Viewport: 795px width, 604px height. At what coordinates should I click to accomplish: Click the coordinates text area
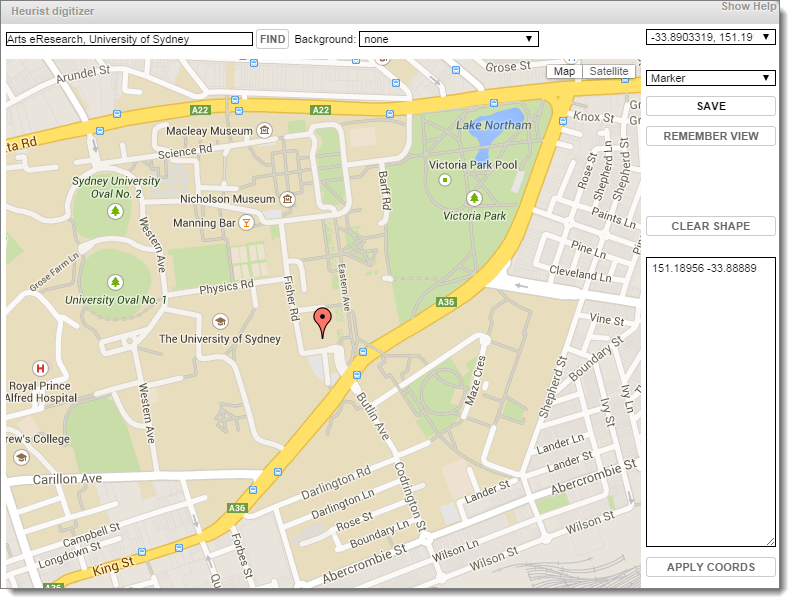(711, 402)
